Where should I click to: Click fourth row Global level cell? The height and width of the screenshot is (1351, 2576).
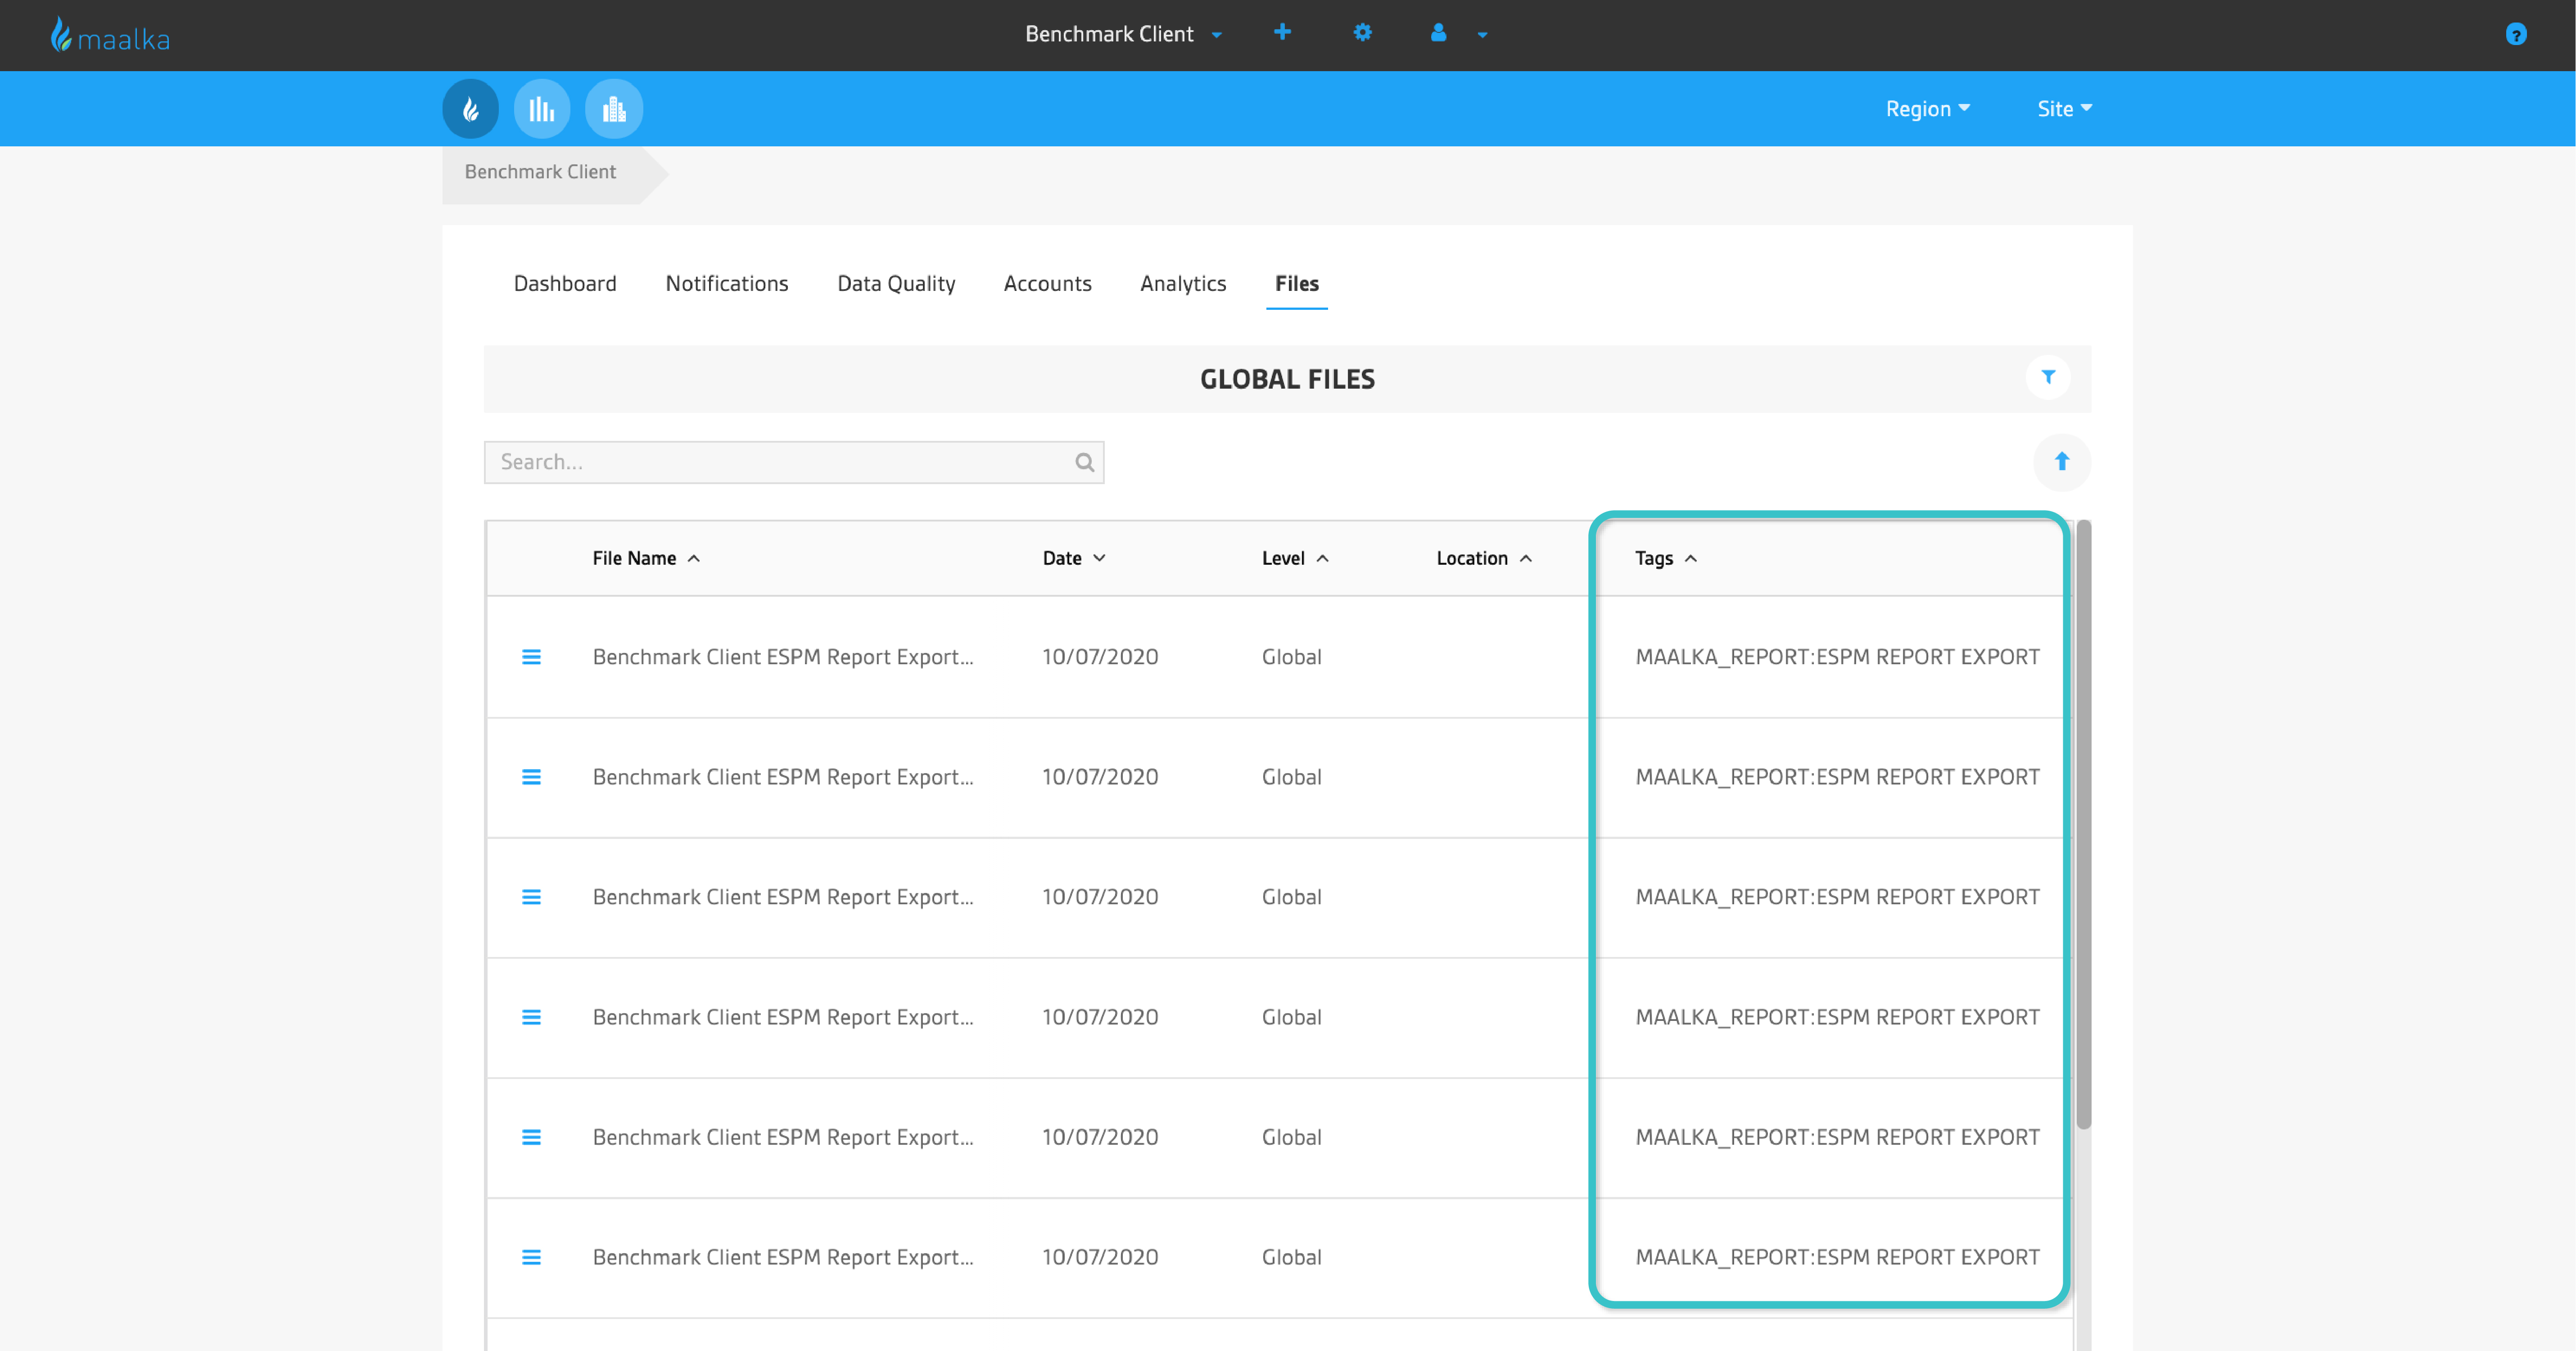[x=1291, y=1017]
